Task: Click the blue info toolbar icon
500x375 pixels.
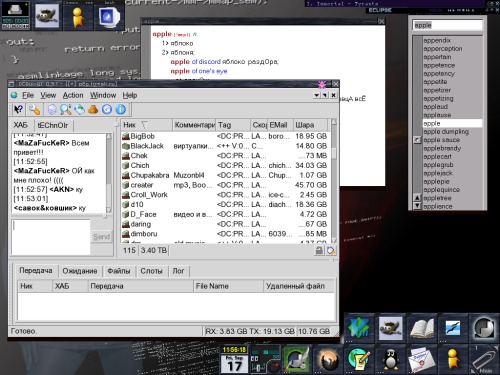Action: click(121, 109)
